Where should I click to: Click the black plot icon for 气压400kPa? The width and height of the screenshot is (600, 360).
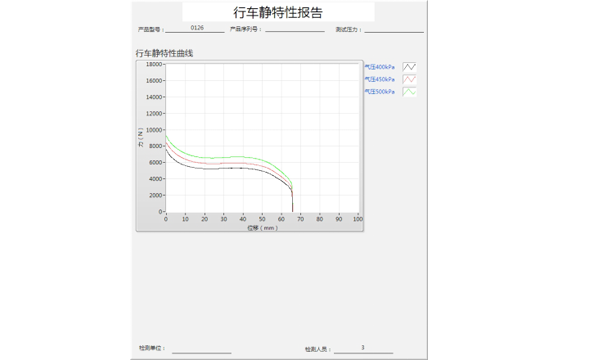409,67
